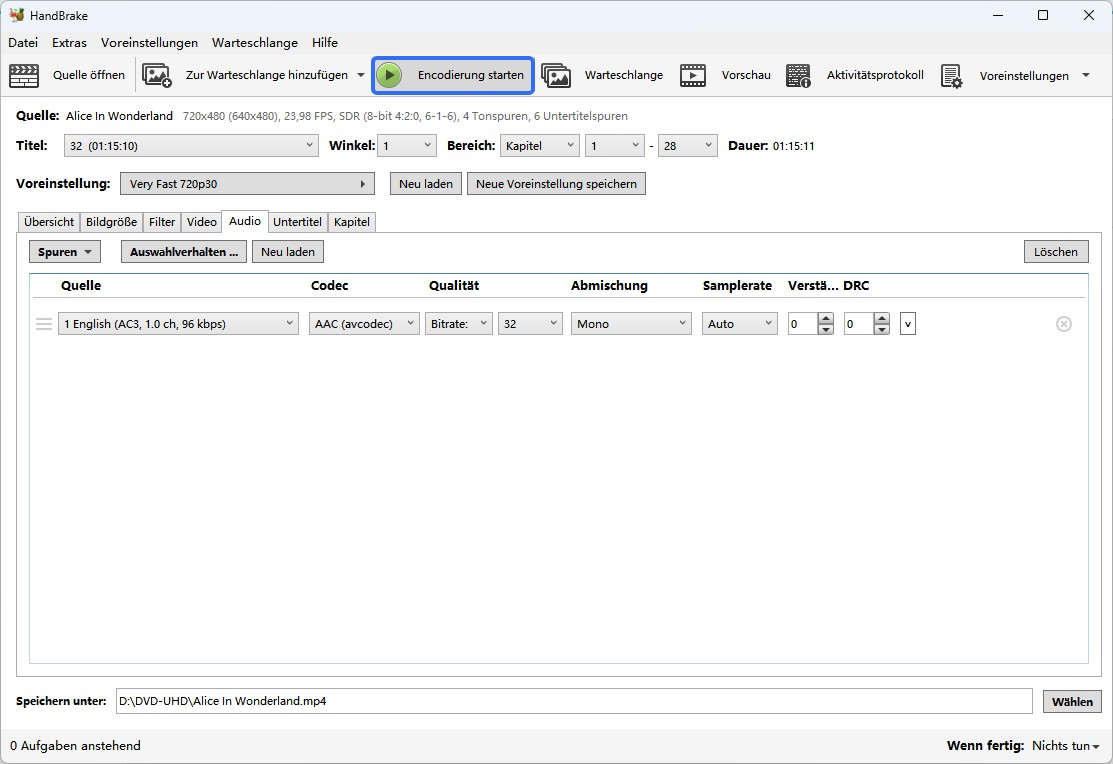Viewport: 1113px width, 764px height.
Task: Click the Speichern unter path field
Action: tap(574, 702)
